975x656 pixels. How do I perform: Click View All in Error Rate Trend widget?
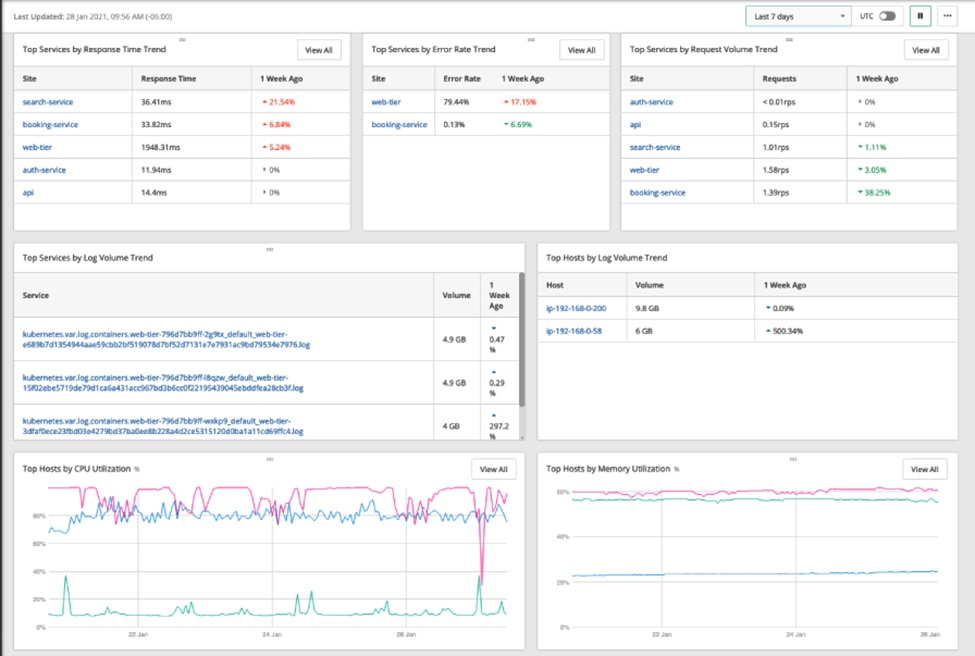click(x=581, y=50)
